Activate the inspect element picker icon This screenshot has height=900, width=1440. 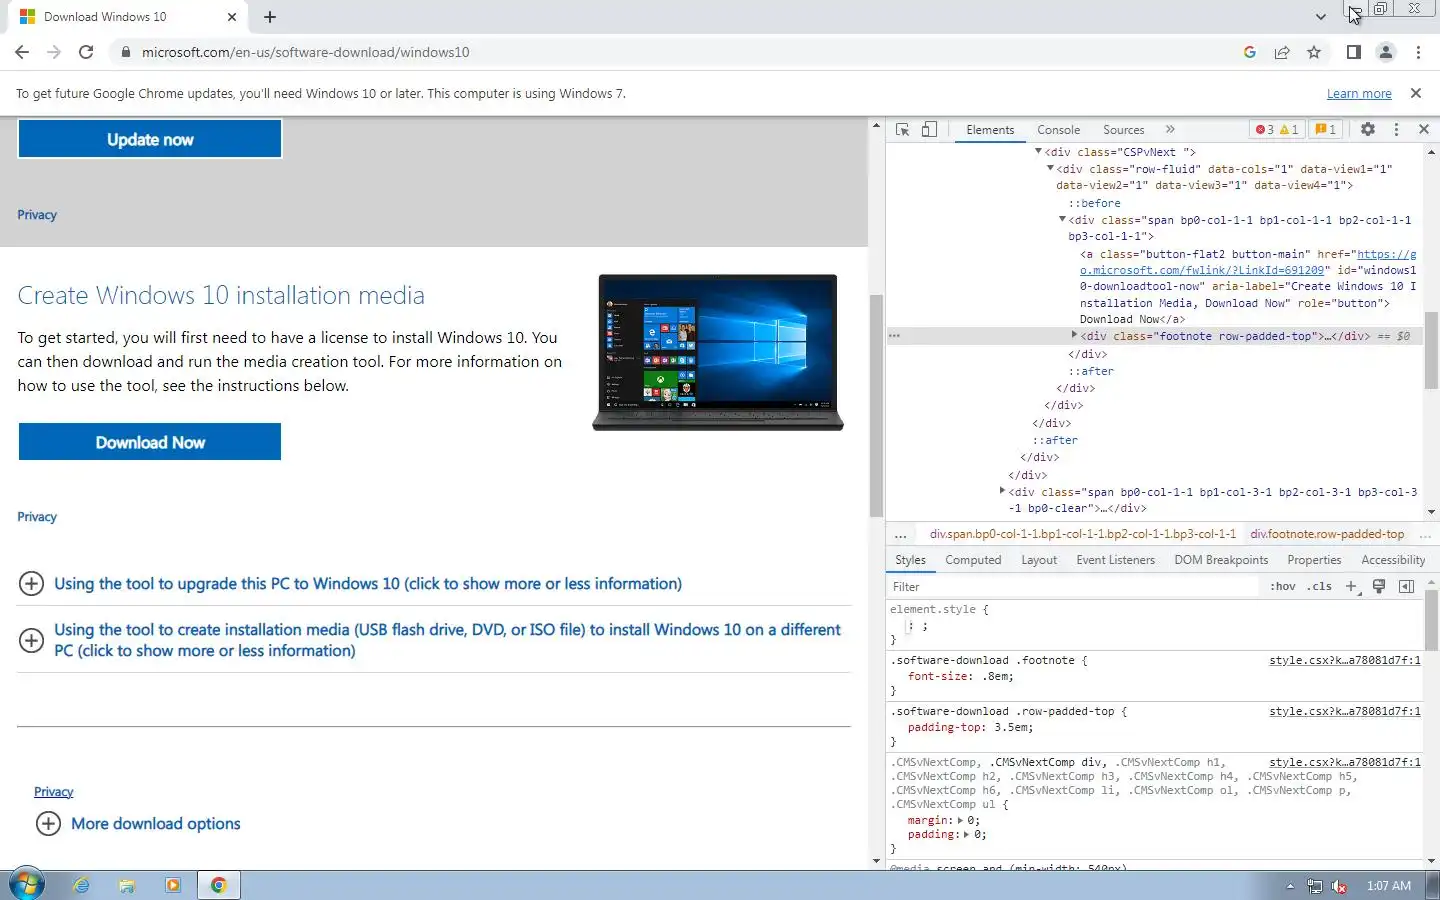pos(902,130)
